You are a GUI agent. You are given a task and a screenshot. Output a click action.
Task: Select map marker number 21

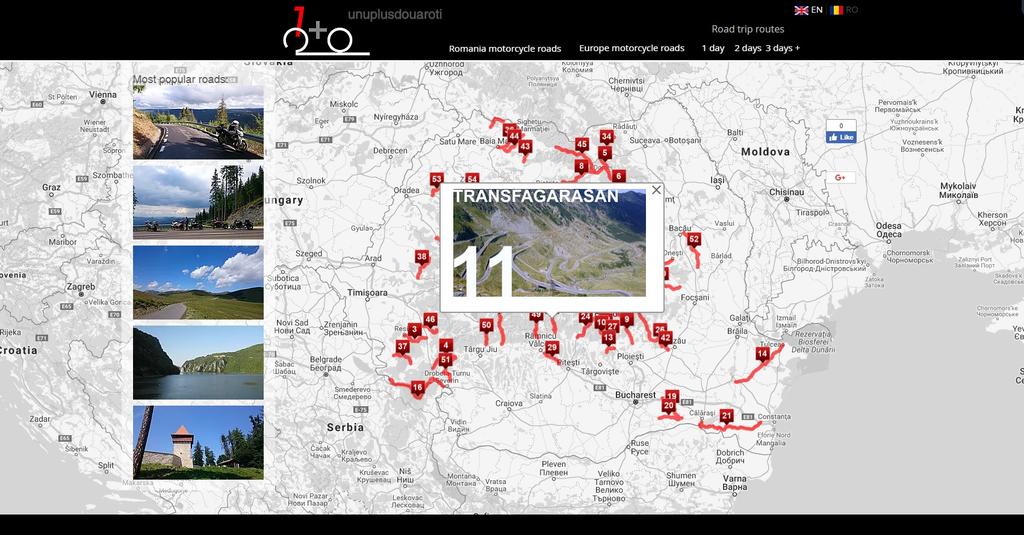(x=726, y=417)
